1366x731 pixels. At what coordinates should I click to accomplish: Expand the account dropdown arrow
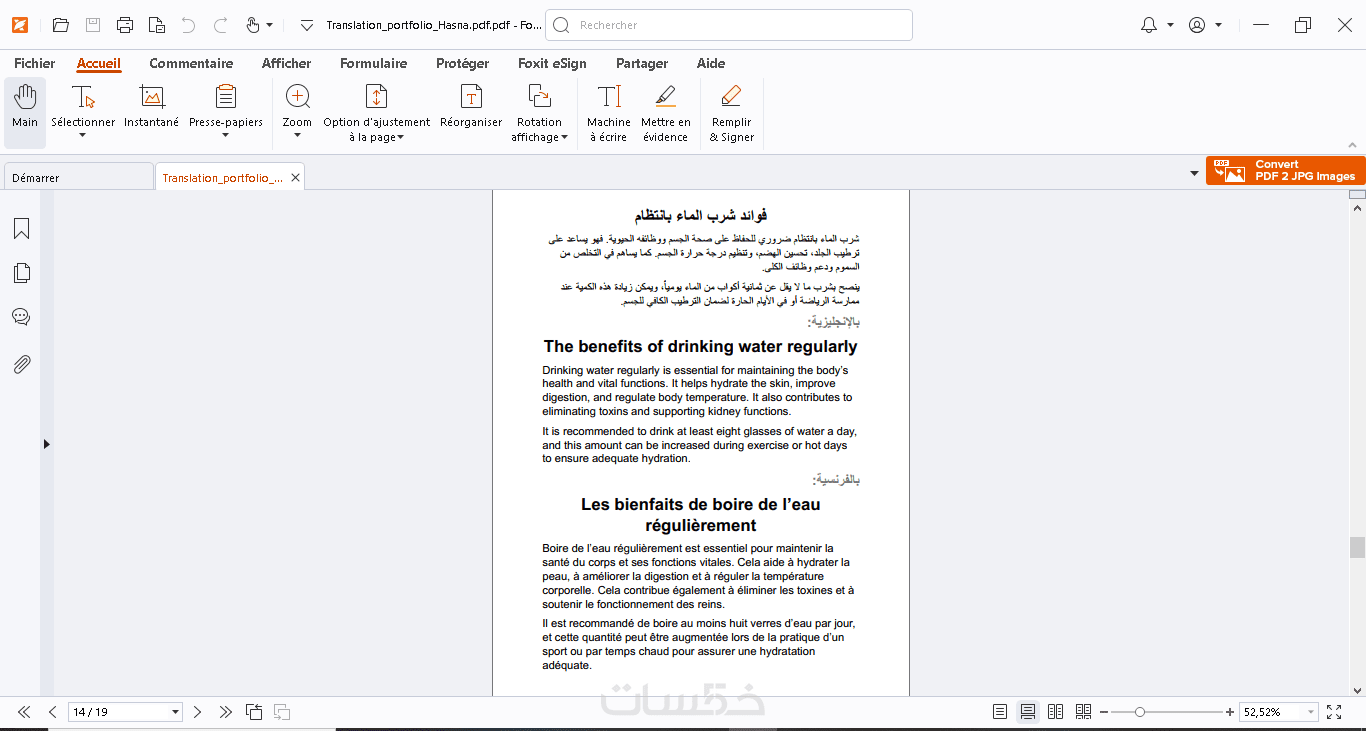click(1219, 25)
